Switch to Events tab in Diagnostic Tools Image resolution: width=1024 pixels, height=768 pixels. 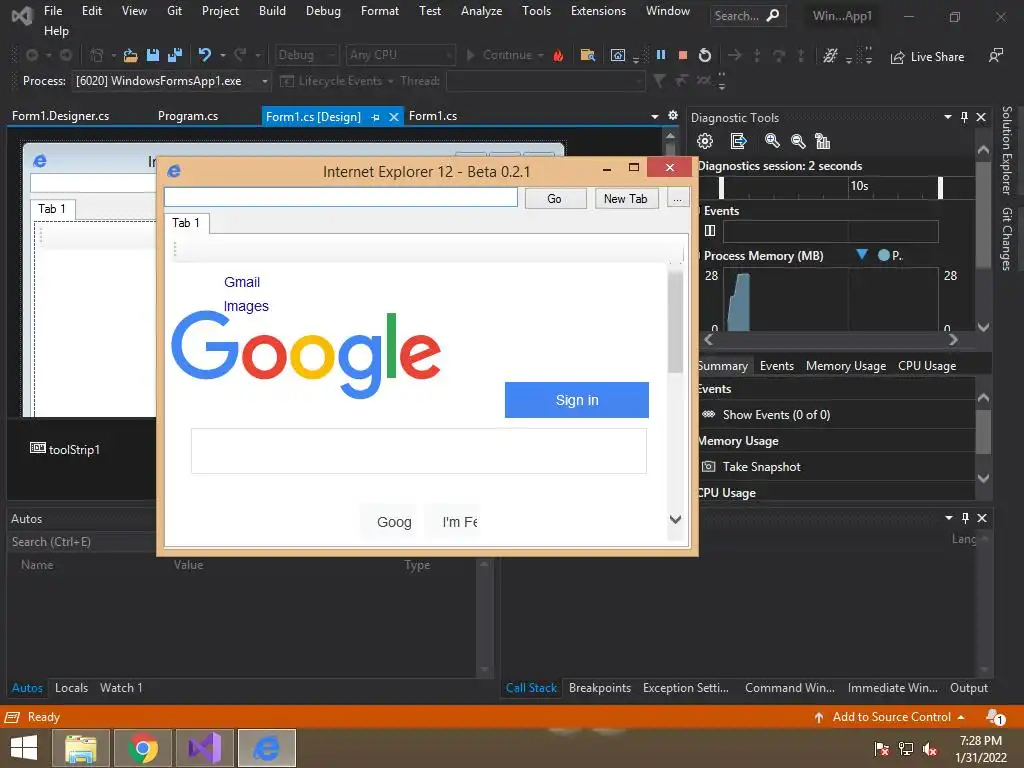tap(776, 366)
